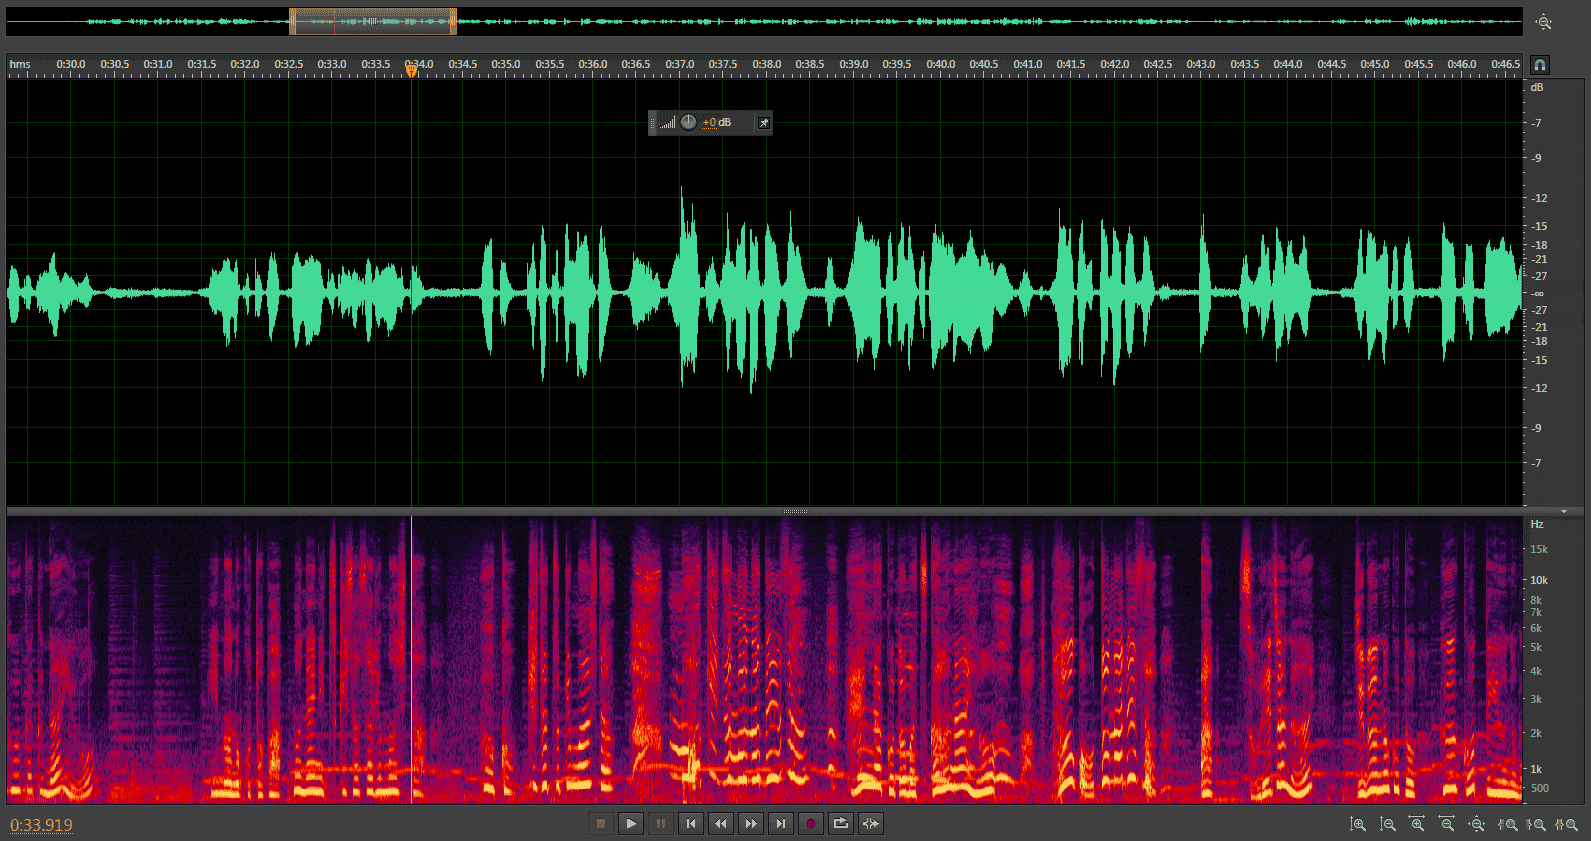Click the Zoom Out Amplitude icon
This screenshot has width=1591, height=841.
[x=1388, y=825]
